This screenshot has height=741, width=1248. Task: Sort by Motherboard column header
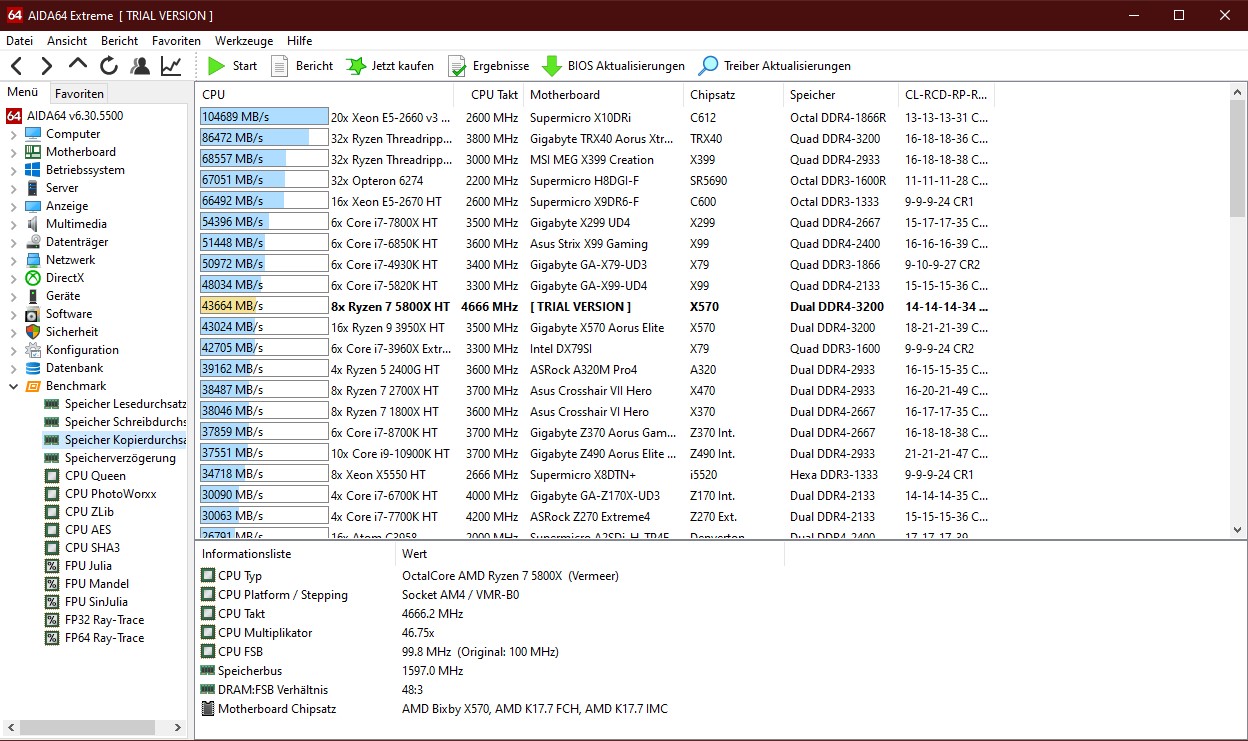pyautogui.click(x=604, y=95)
